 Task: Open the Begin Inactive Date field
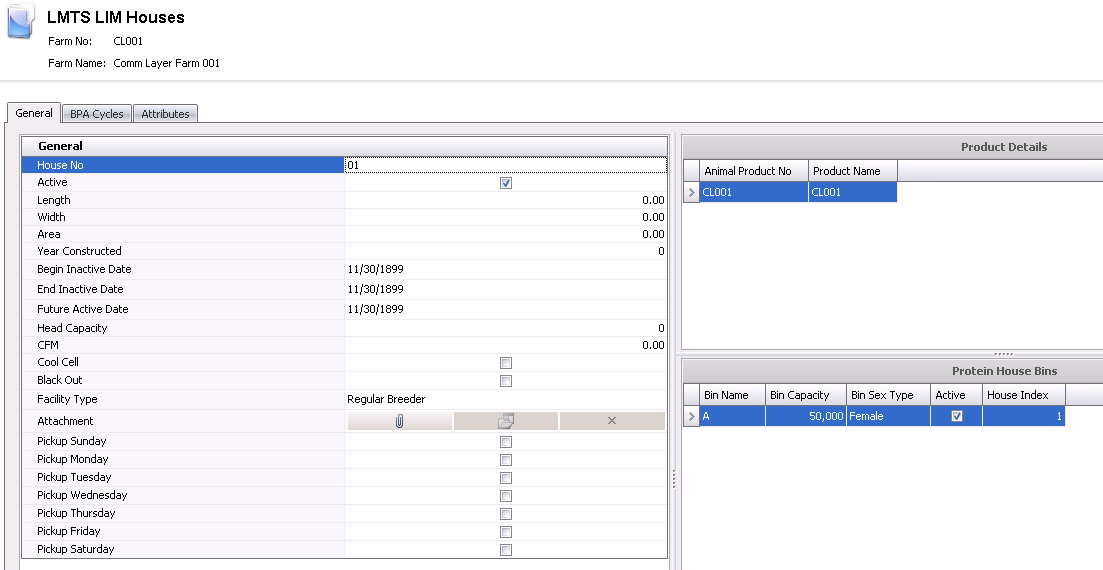coord(505,269)
